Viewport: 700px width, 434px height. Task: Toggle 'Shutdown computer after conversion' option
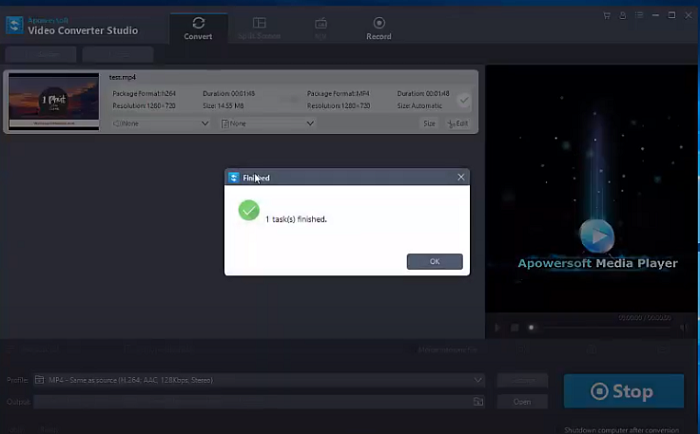[621, 430]
